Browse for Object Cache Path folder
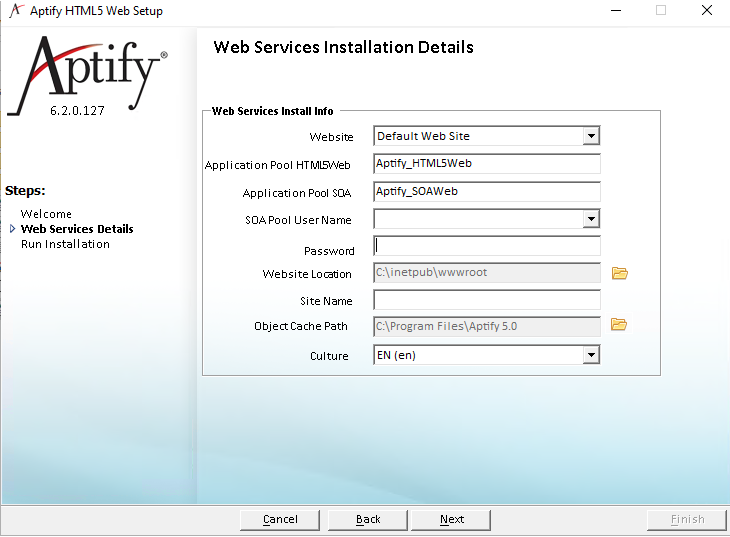Viewport: 730px width, 537px height. pyautogui.click(x=619, y=324)
